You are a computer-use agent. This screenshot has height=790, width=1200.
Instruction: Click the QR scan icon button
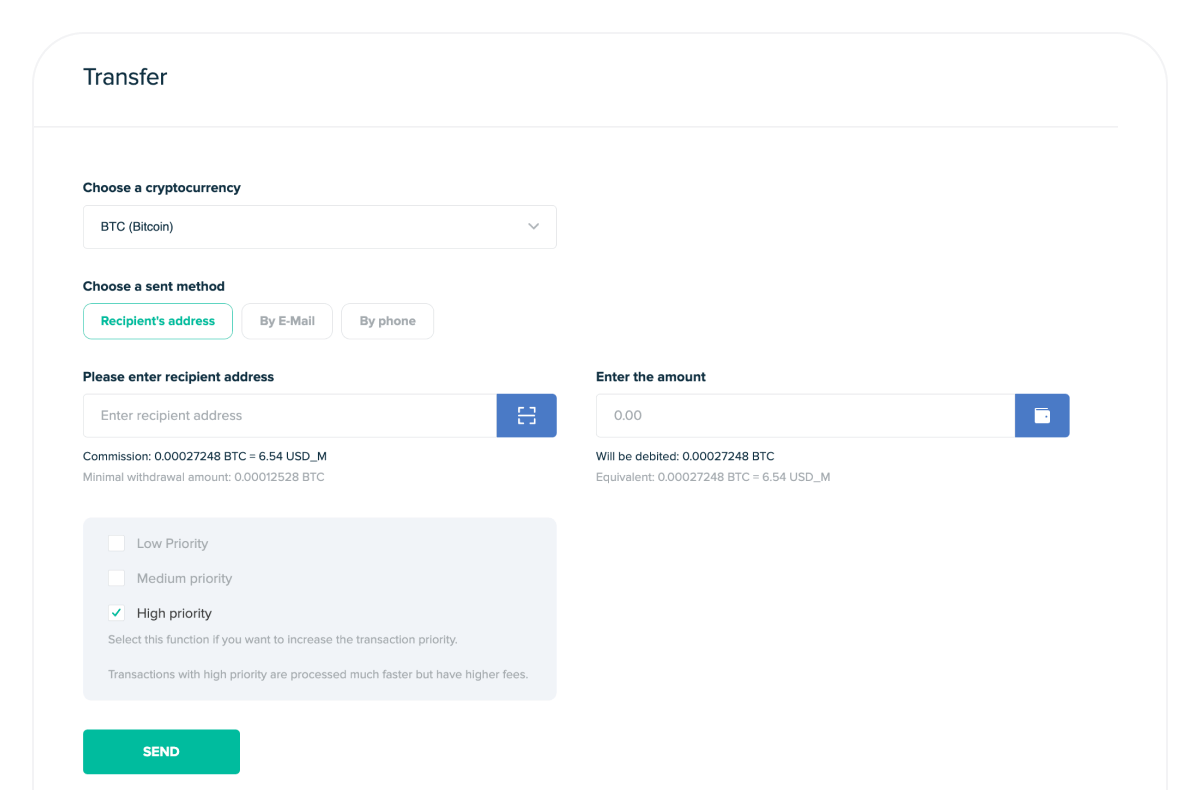pos(526,415)
